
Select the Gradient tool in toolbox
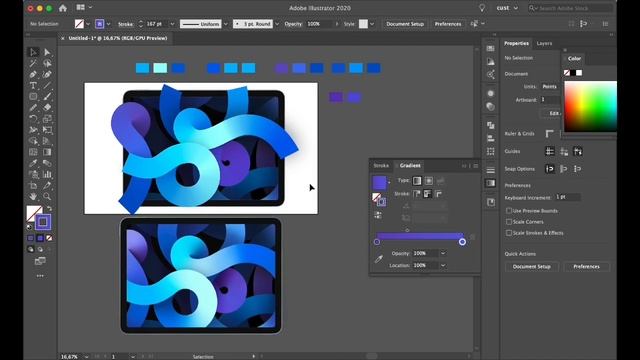coord(47,152)
